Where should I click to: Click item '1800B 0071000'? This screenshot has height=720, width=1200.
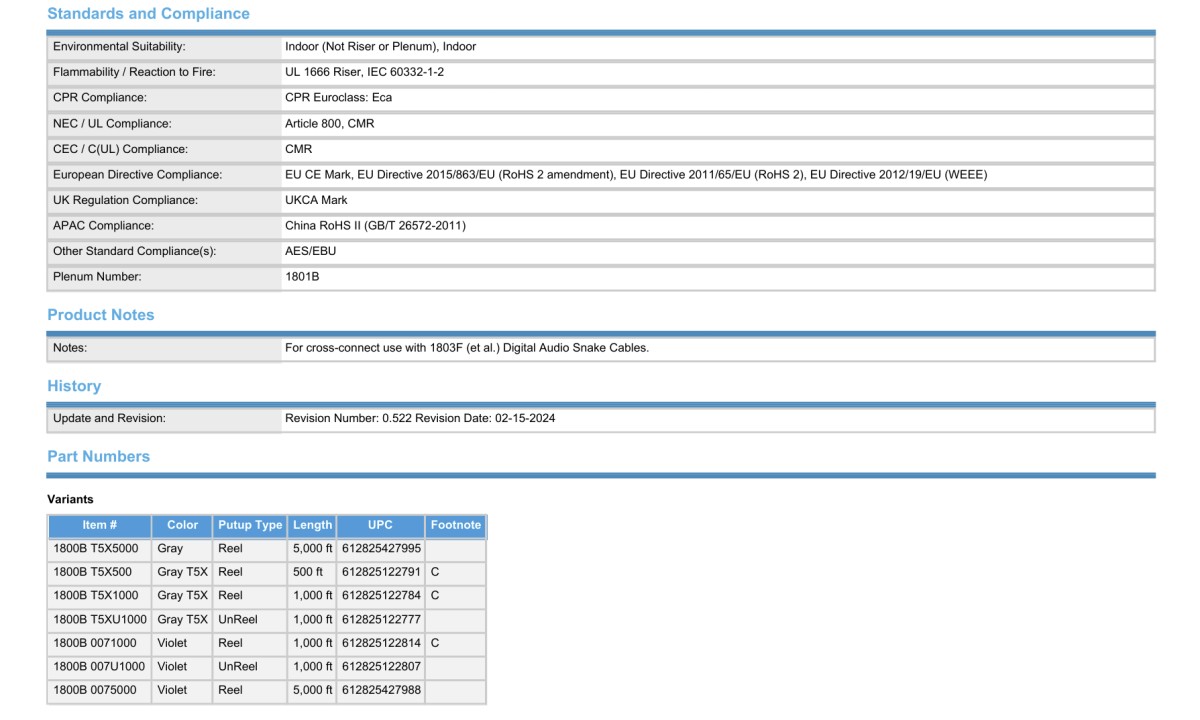click(x=95, y=643)
